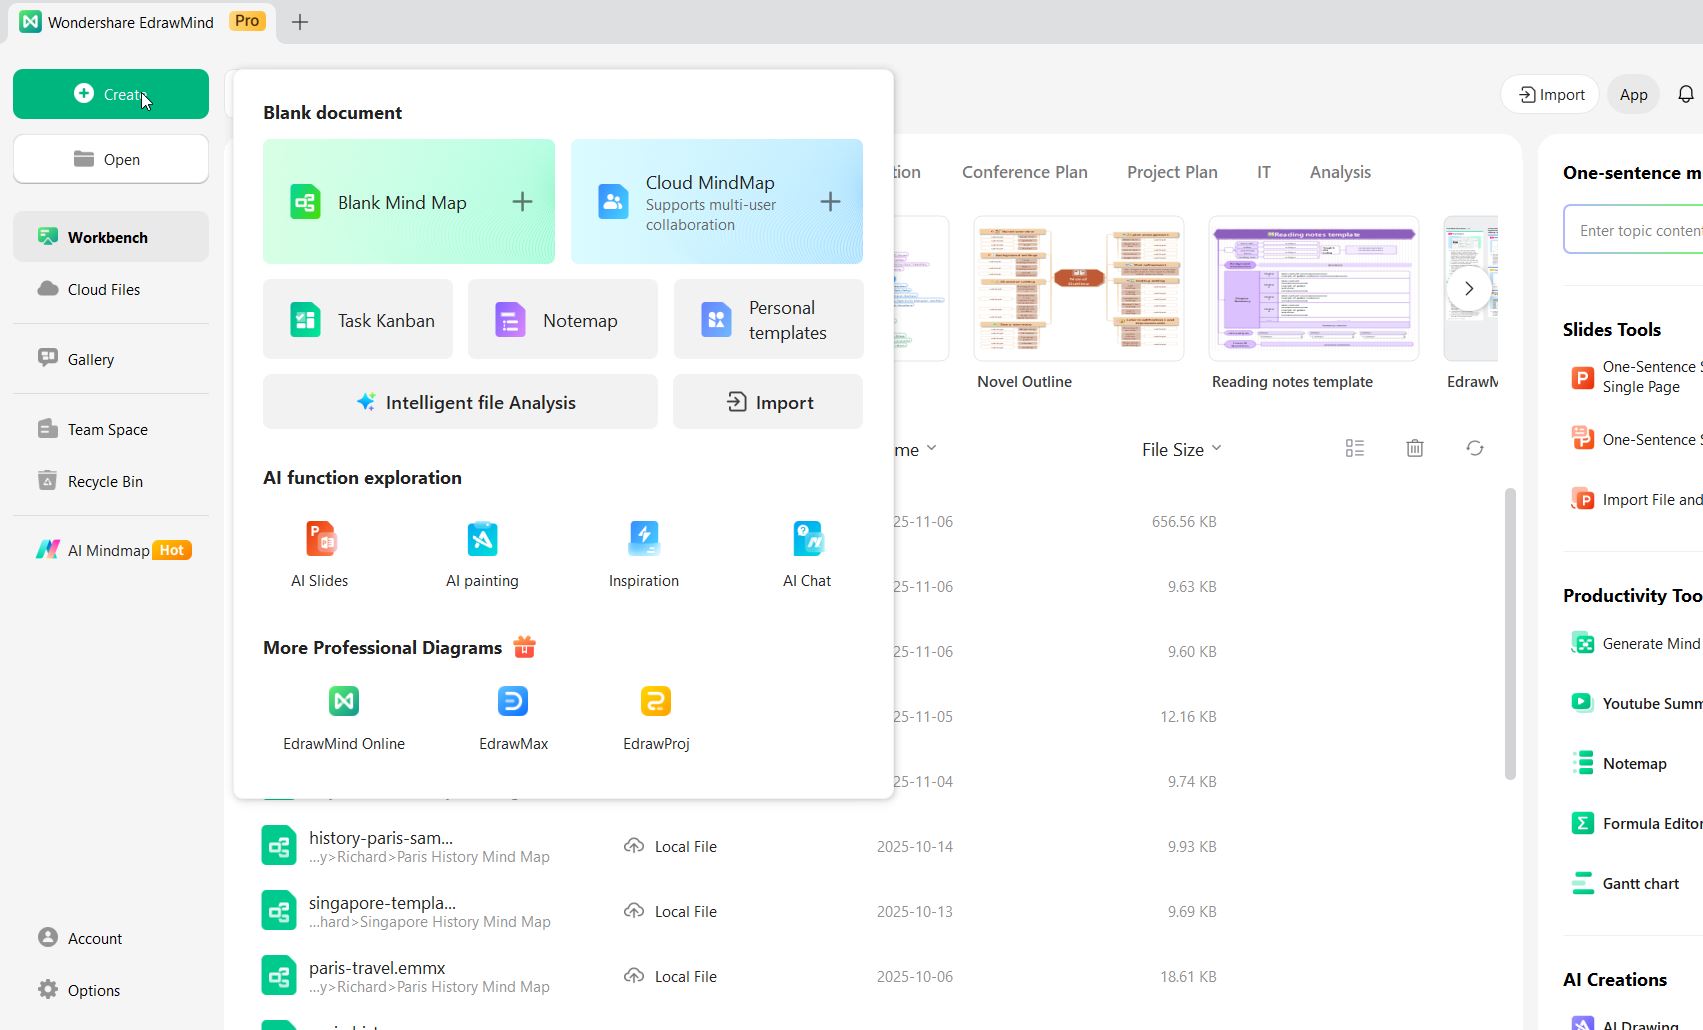
Task: Open Gallery from the sidebar
Action: click(111, 359)
